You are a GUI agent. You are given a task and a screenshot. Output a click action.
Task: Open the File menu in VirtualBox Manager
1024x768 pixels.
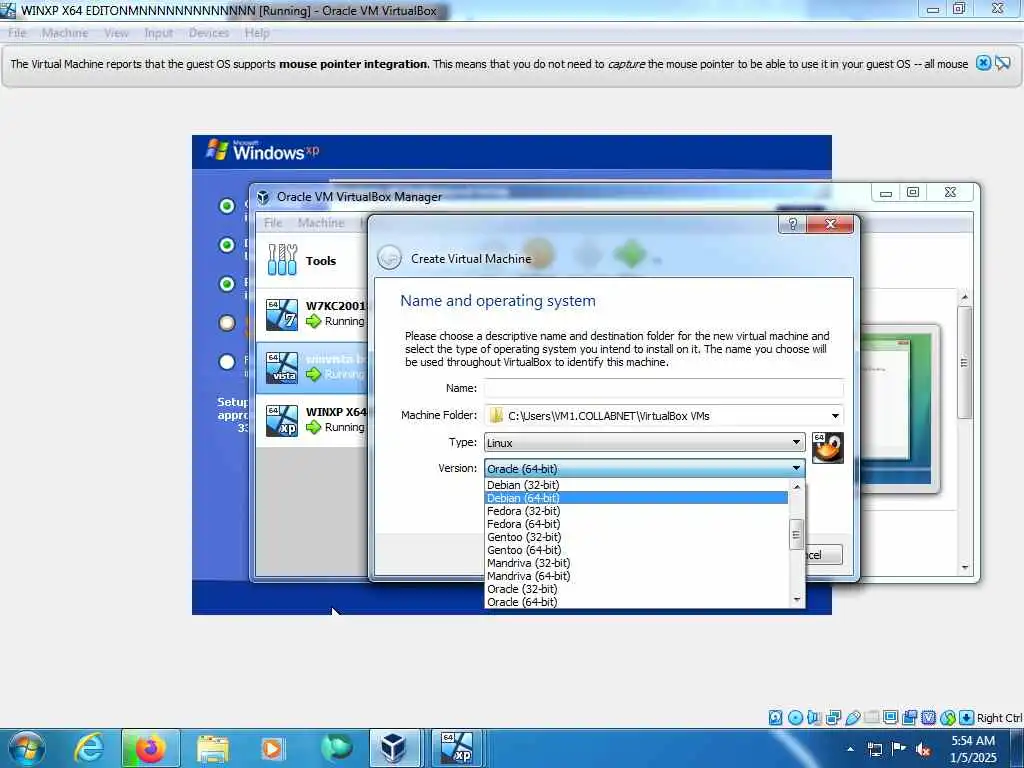[273, 223]
